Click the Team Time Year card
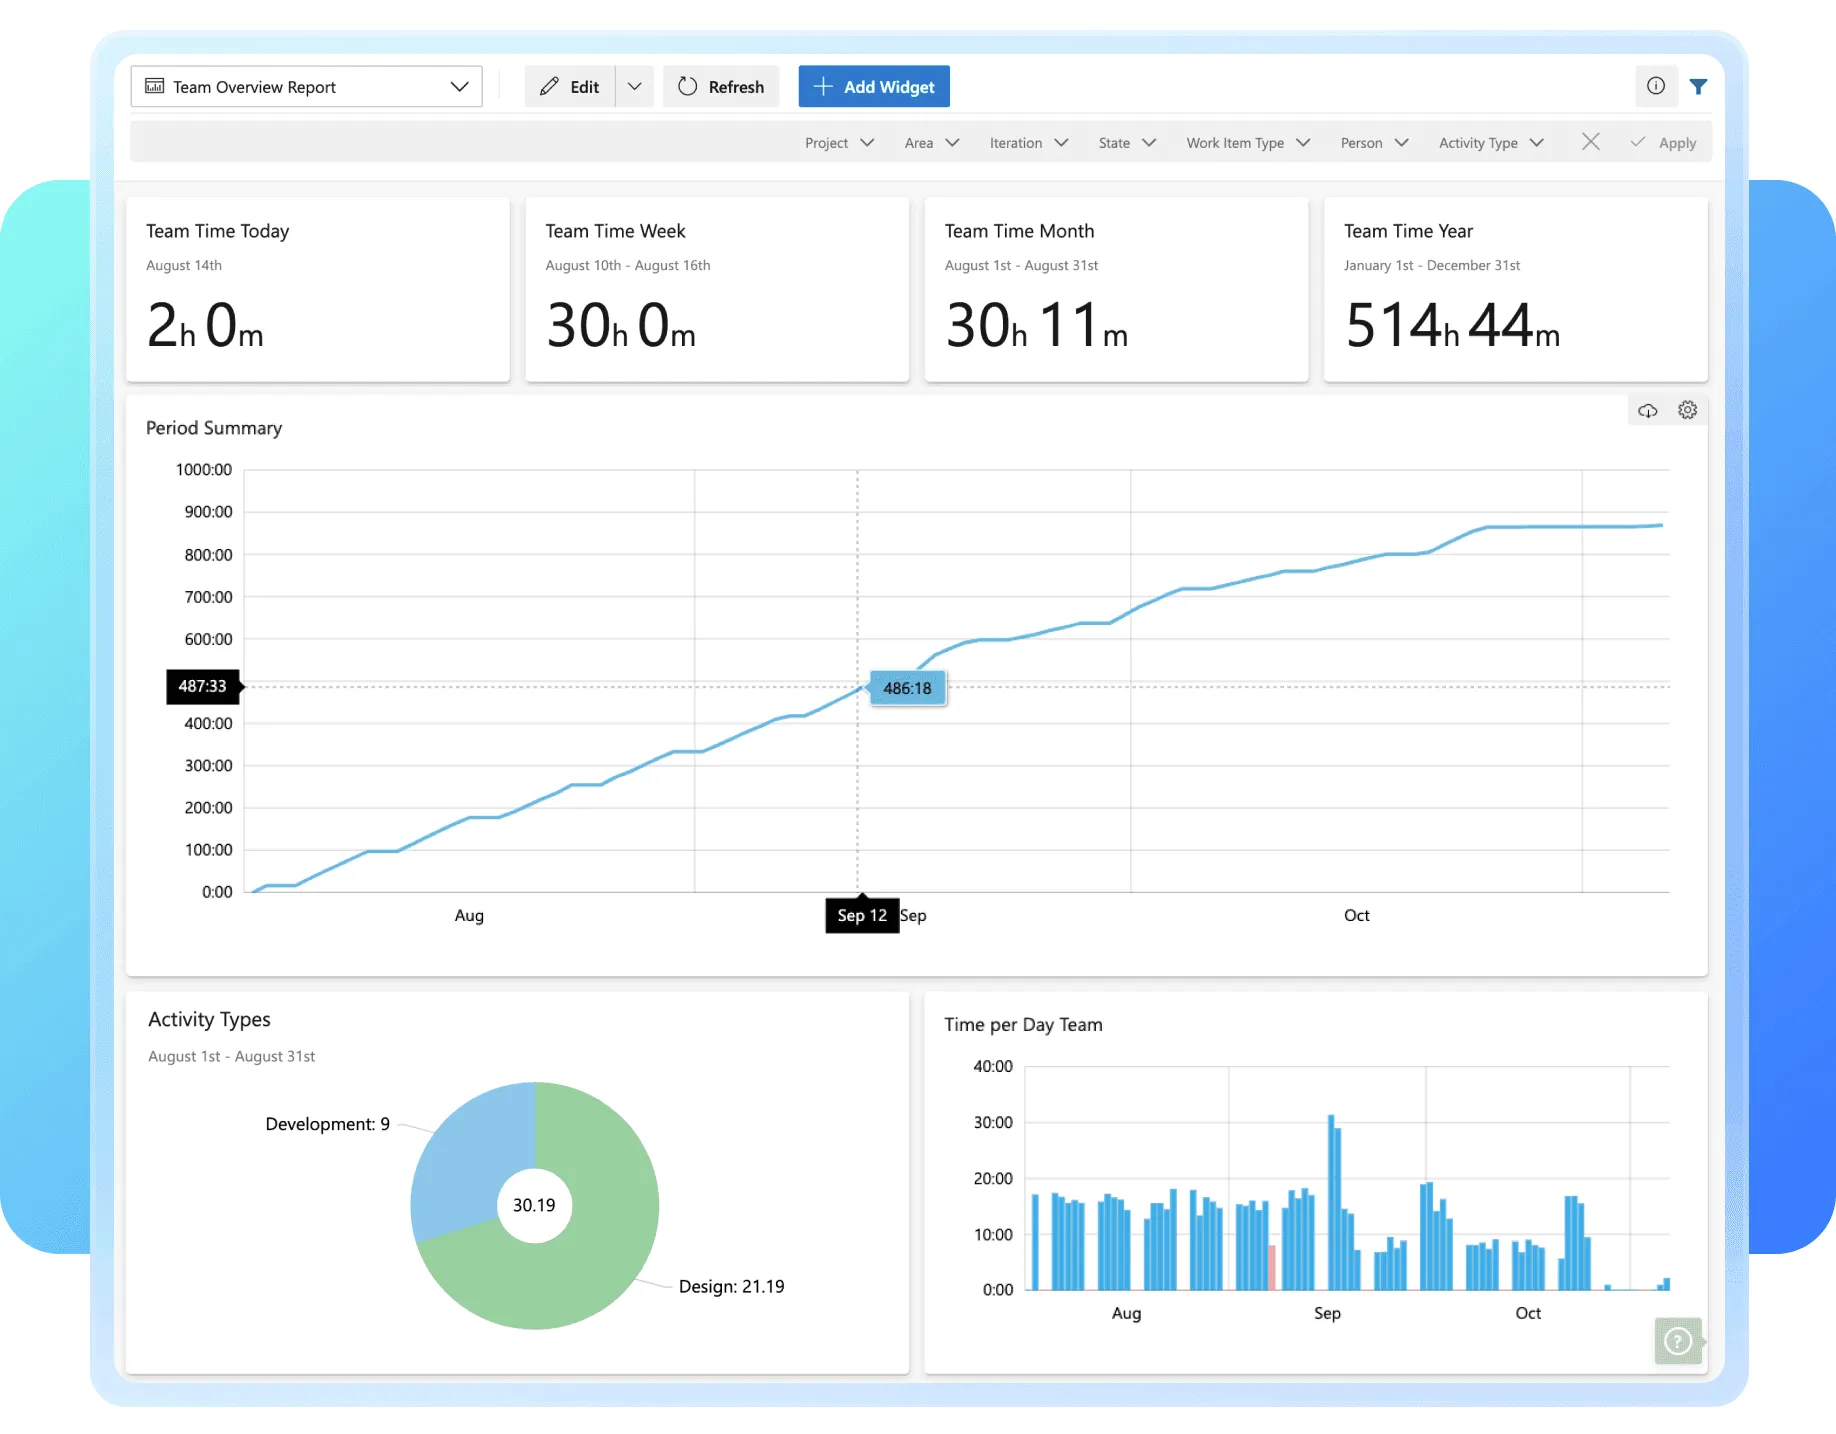 coord(1515,289)
